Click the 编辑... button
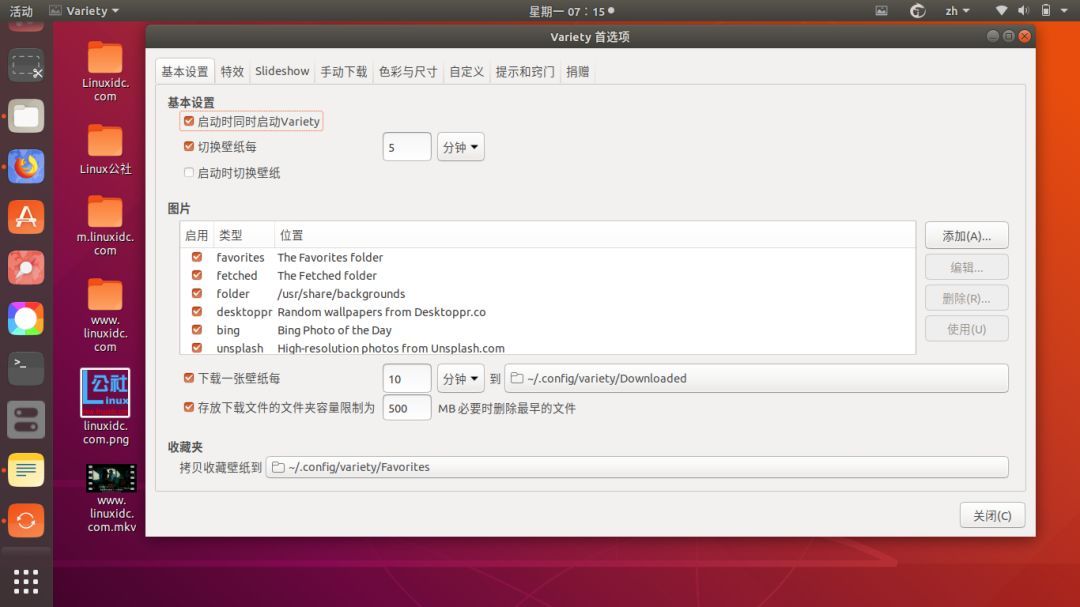Viewport: 1080px width, 607px height. coord(966,267)
